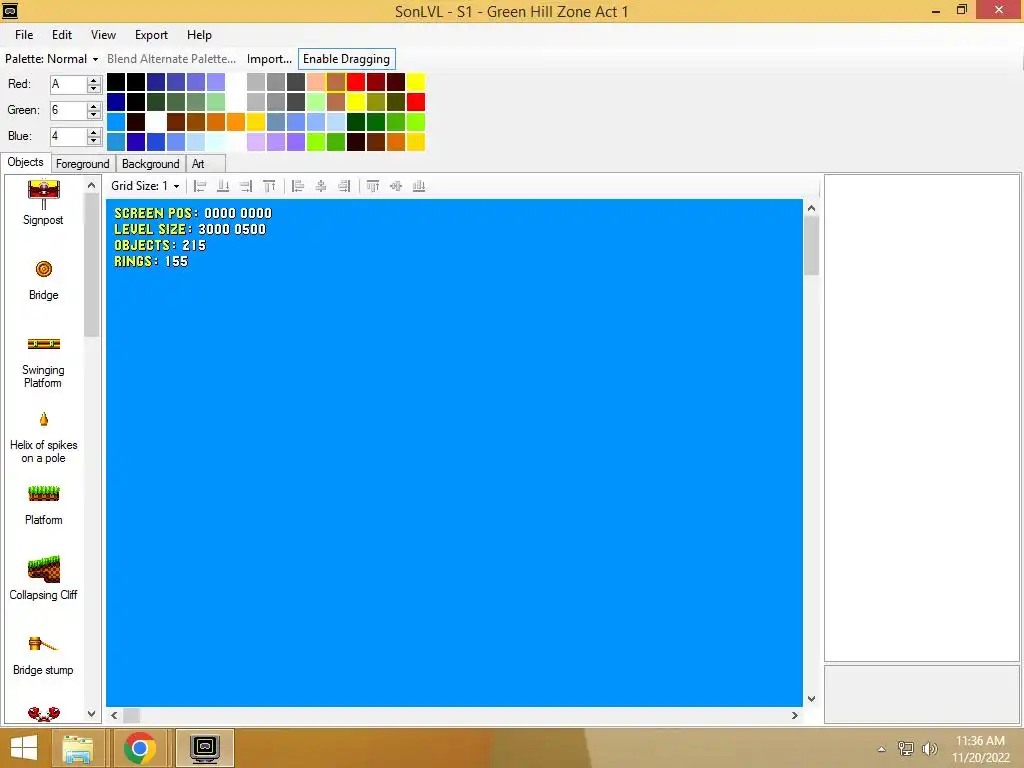1024x768 pixels.
Task: Click level view vertical scroll-down arrow
Action: point(811,699)
